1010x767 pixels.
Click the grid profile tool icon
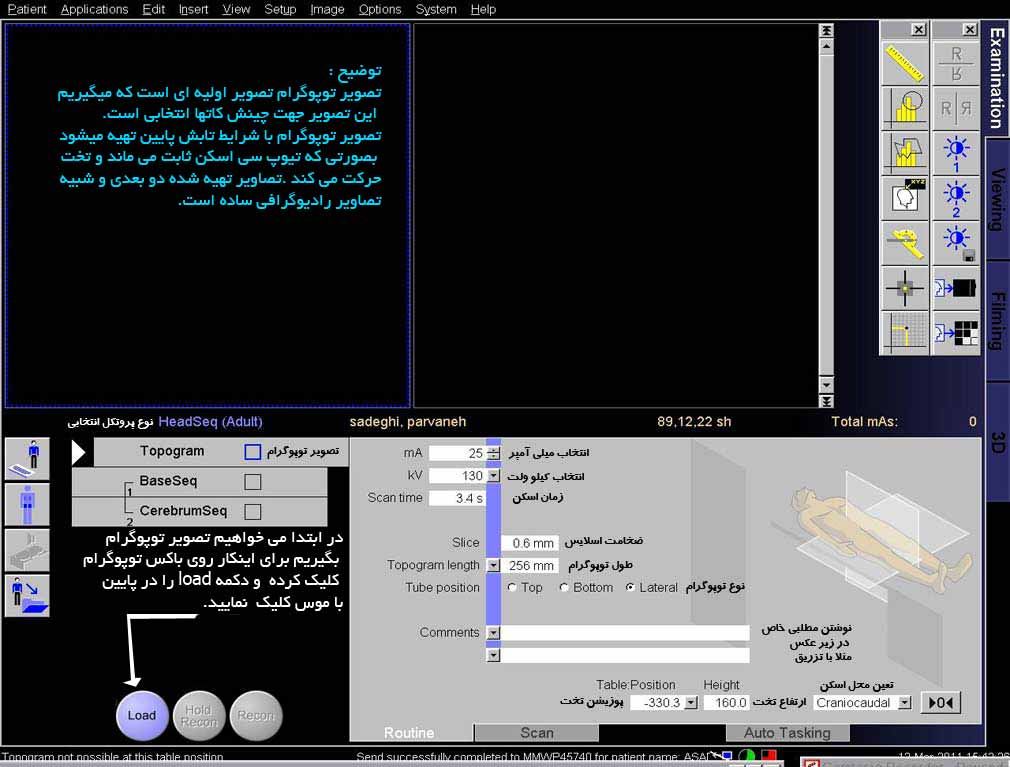coord(905,332)
